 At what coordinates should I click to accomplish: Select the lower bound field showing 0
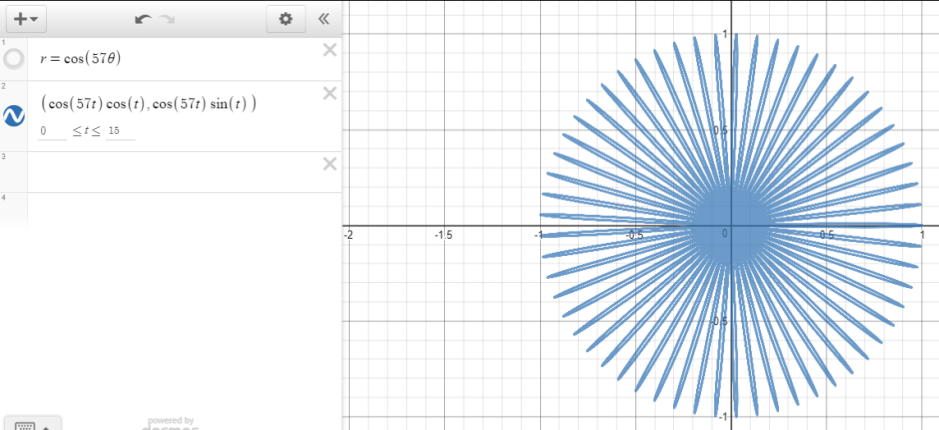(x=51, y=132)
